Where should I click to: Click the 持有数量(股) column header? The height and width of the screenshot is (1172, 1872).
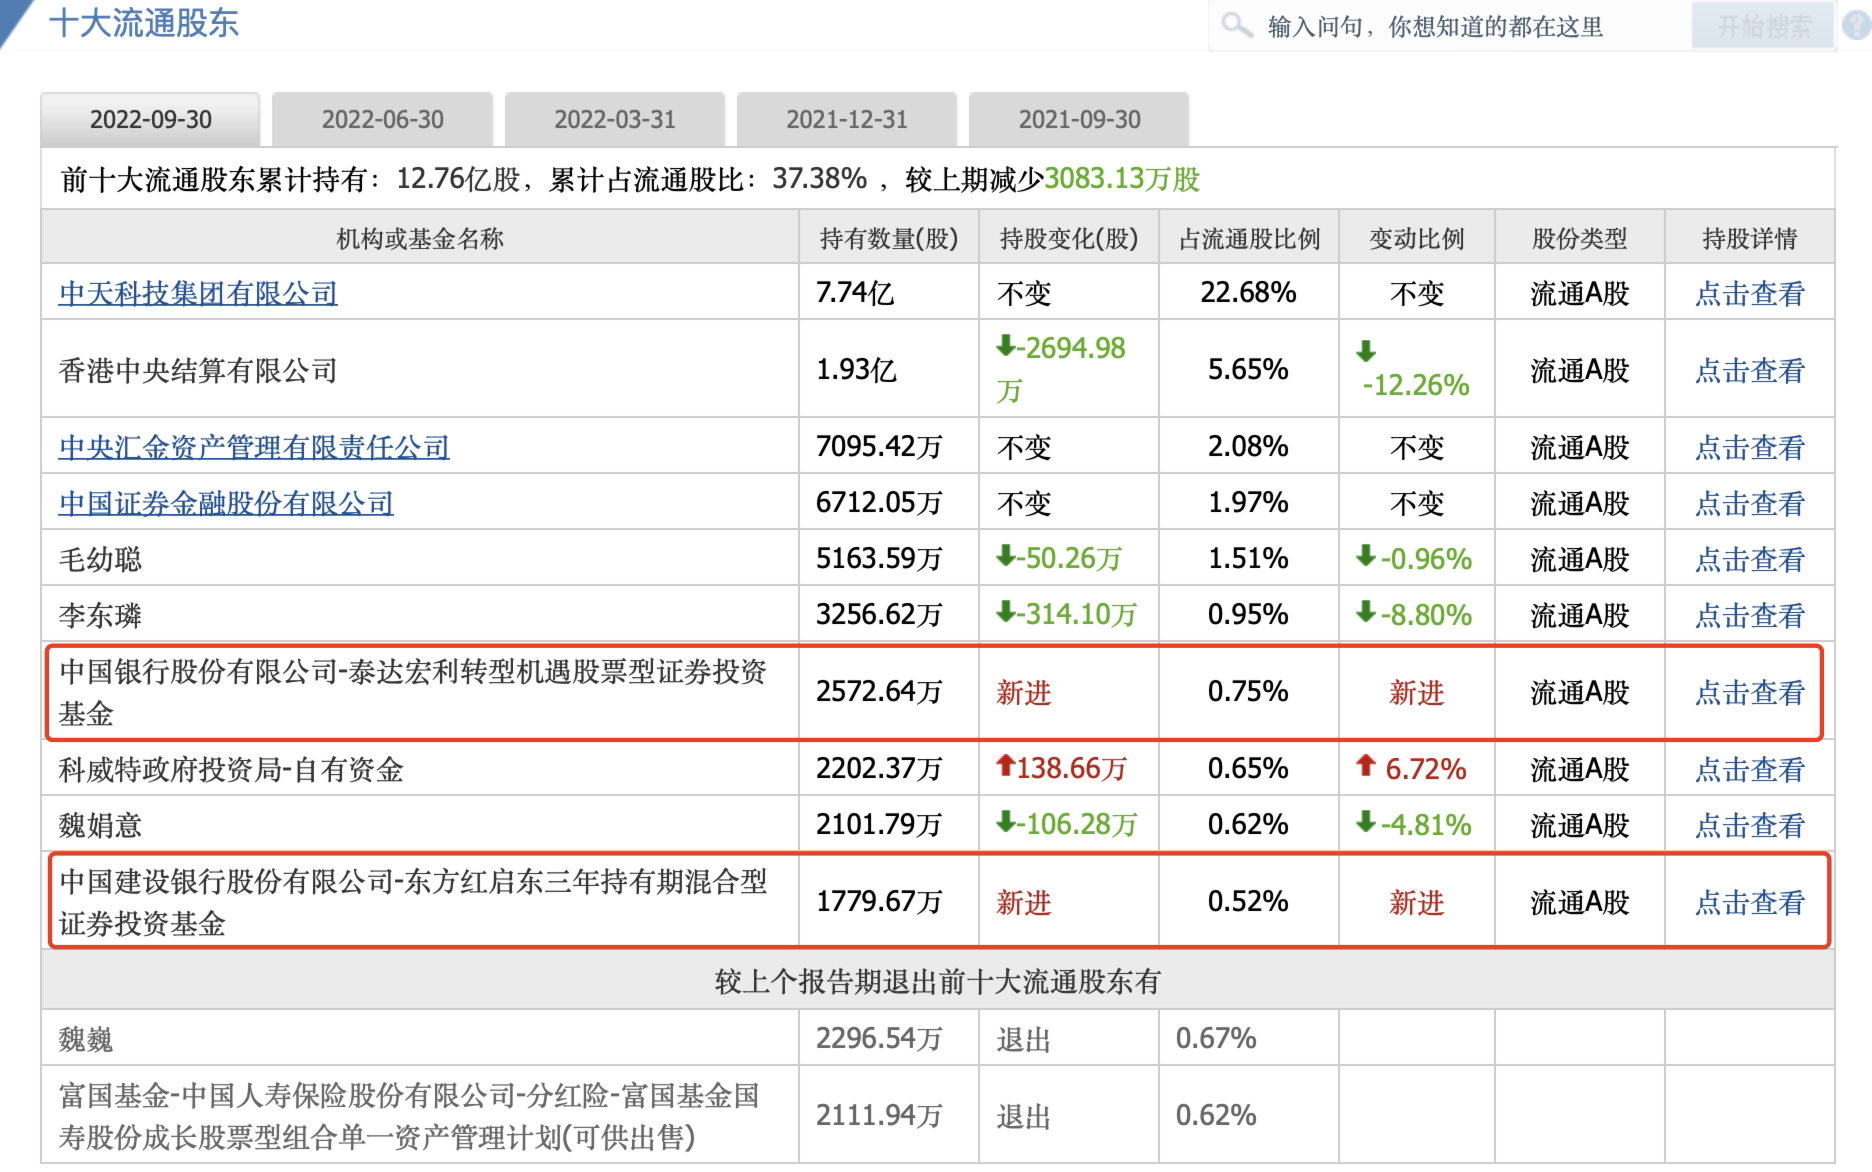click(889, 239)
